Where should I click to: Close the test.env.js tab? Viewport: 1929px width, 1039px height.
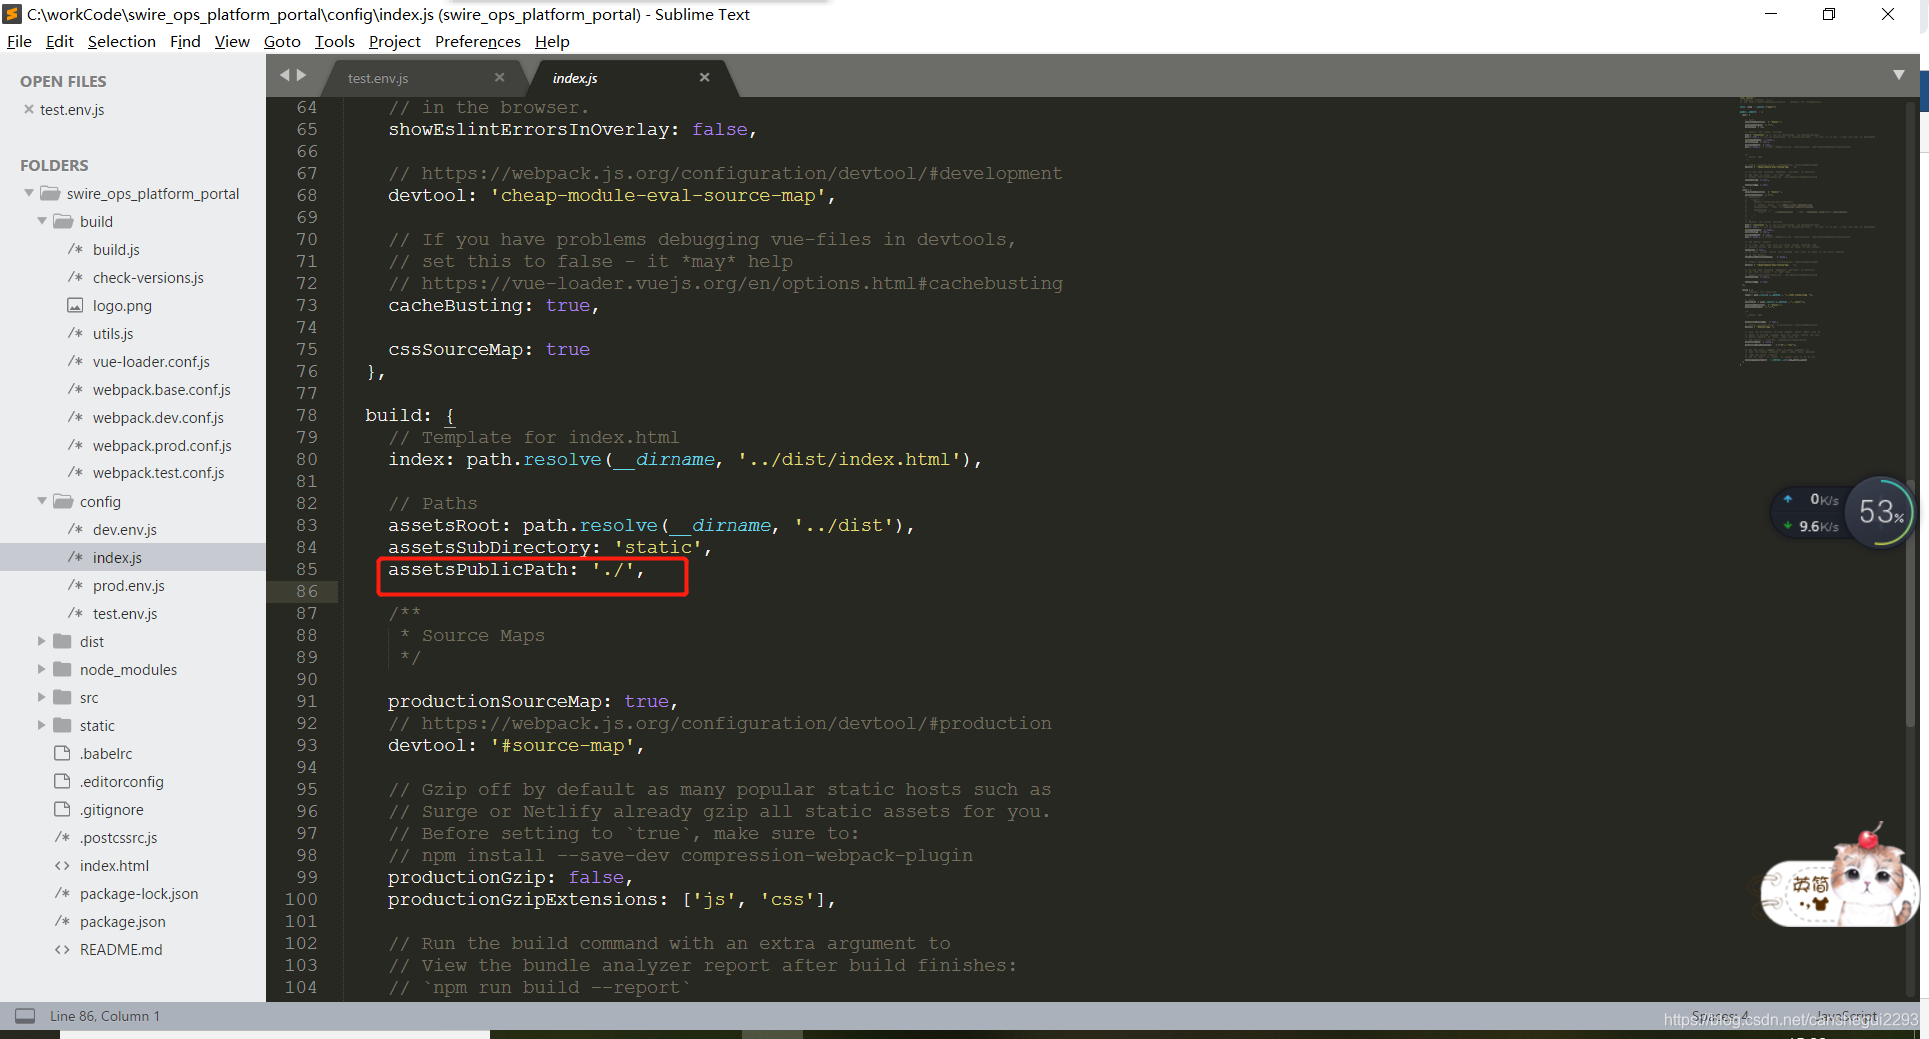499,77
